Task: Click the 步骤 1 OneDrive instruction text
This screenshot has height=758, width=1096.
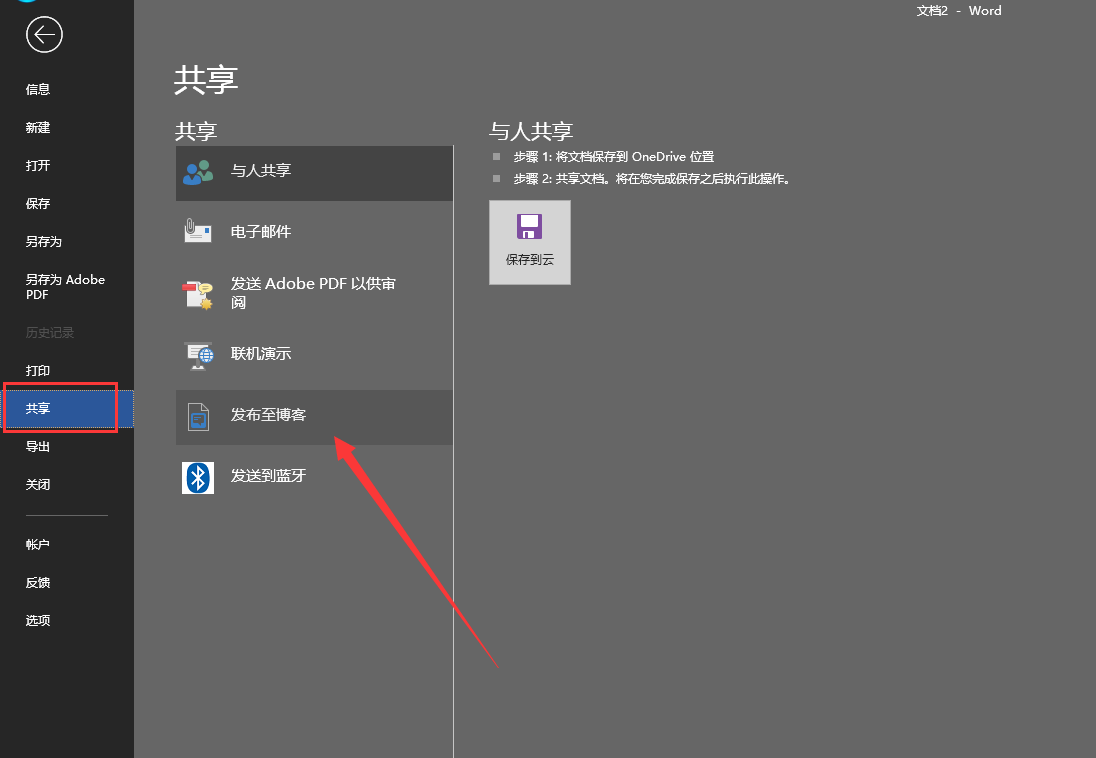Action: pyautogui.click(x=614, y=157)
